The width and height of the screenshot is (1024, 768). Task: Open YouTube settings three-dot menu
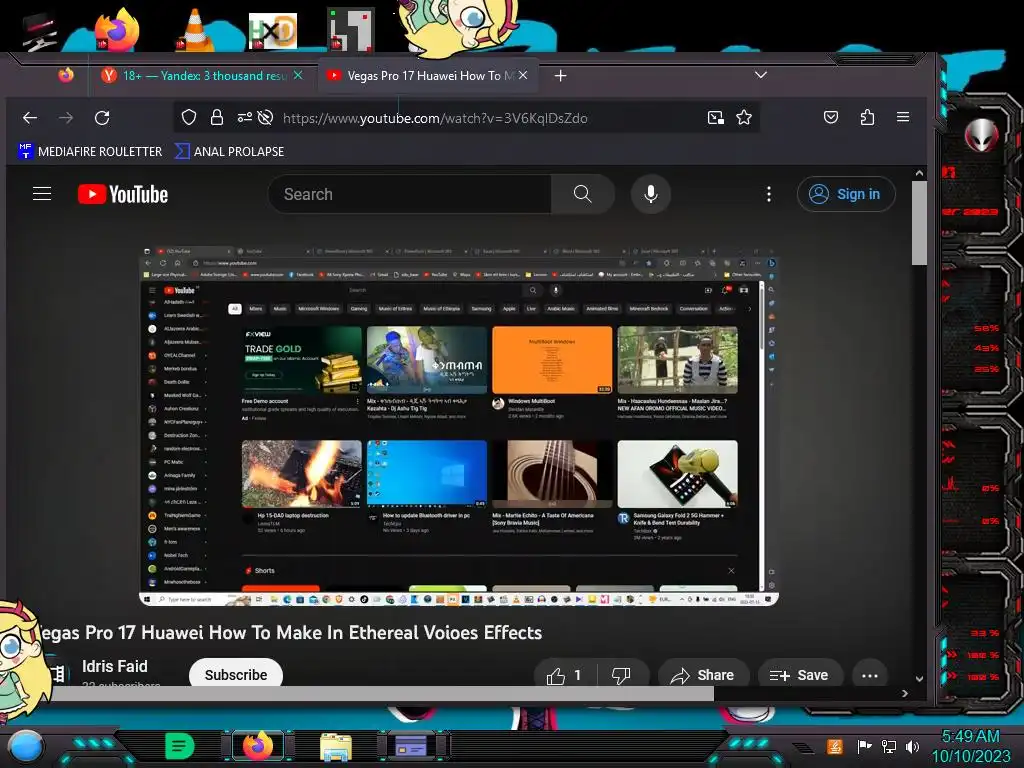(x=769, y=194)
